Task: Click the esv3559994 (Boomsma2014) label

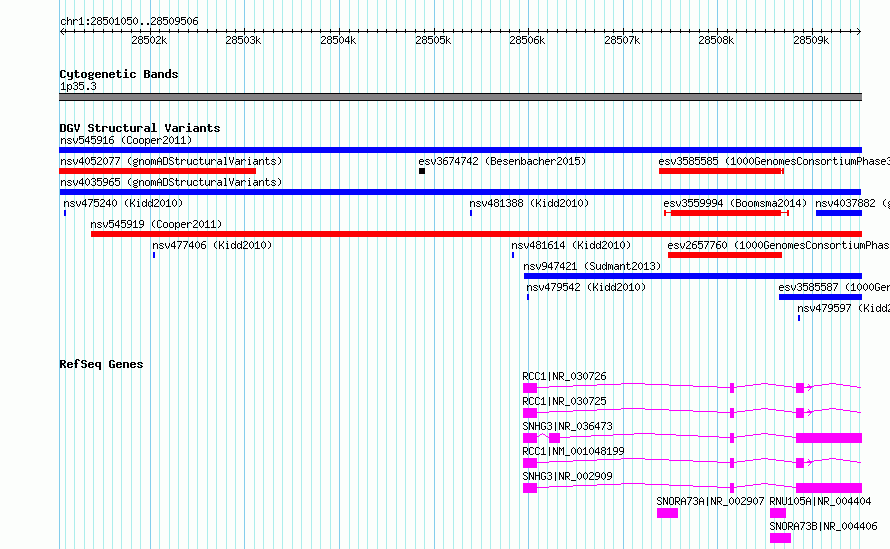Action: [735, 203]
